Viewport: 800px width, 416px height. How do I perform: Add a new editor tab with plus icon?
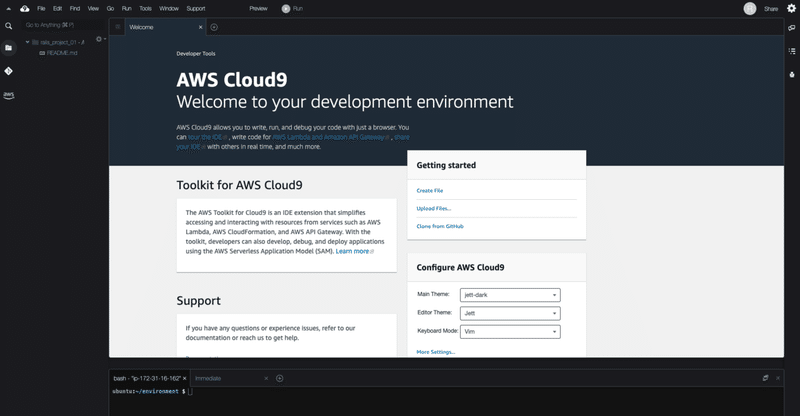(214, 27)
